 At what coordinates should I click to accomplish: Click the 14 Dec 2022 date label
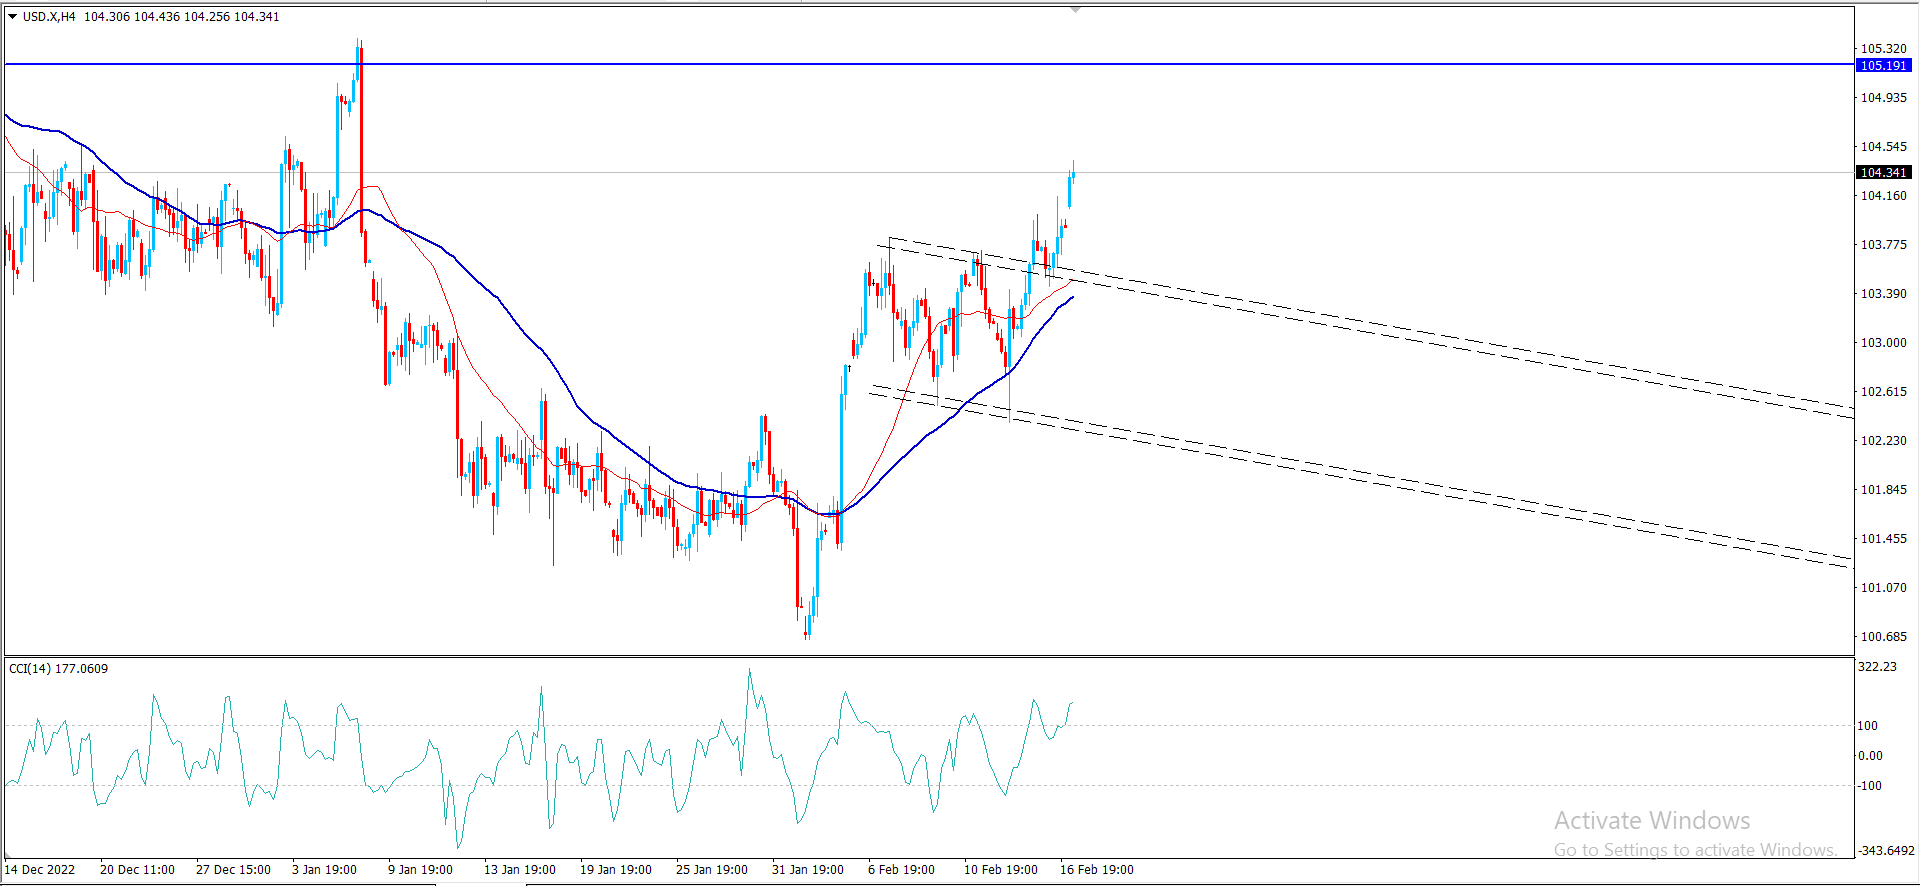[x=40, y=870]
